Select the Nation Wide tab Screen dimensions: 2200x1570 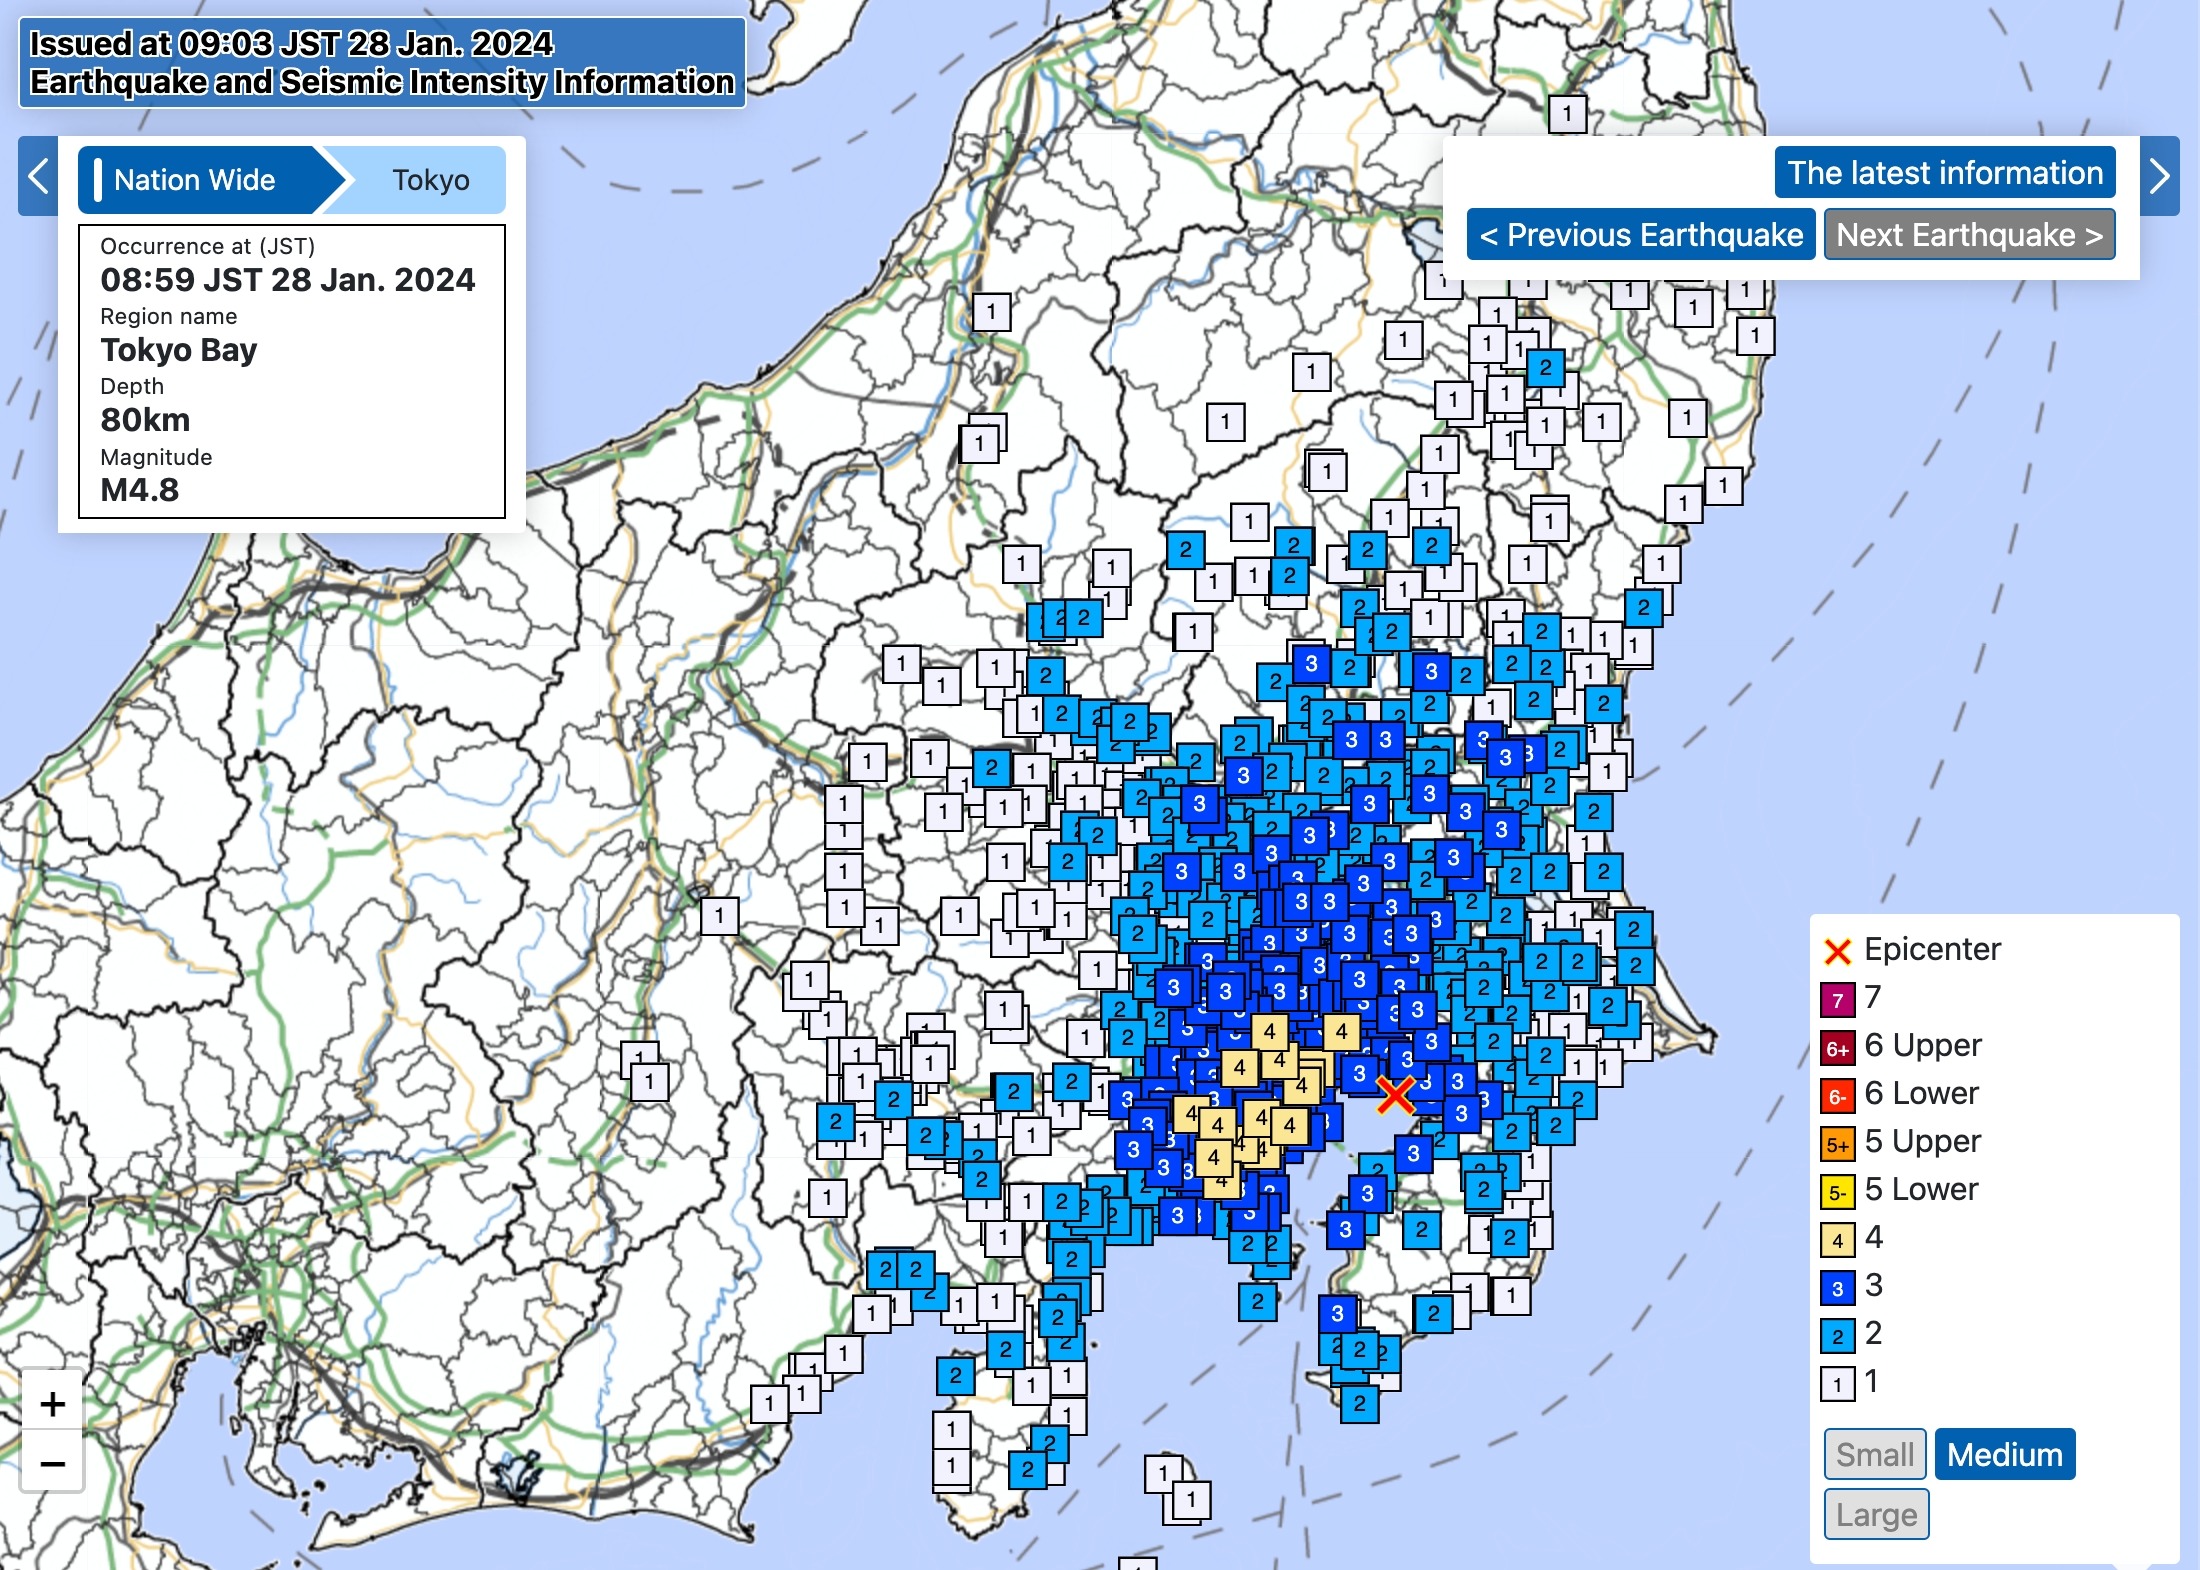[195, 180]
